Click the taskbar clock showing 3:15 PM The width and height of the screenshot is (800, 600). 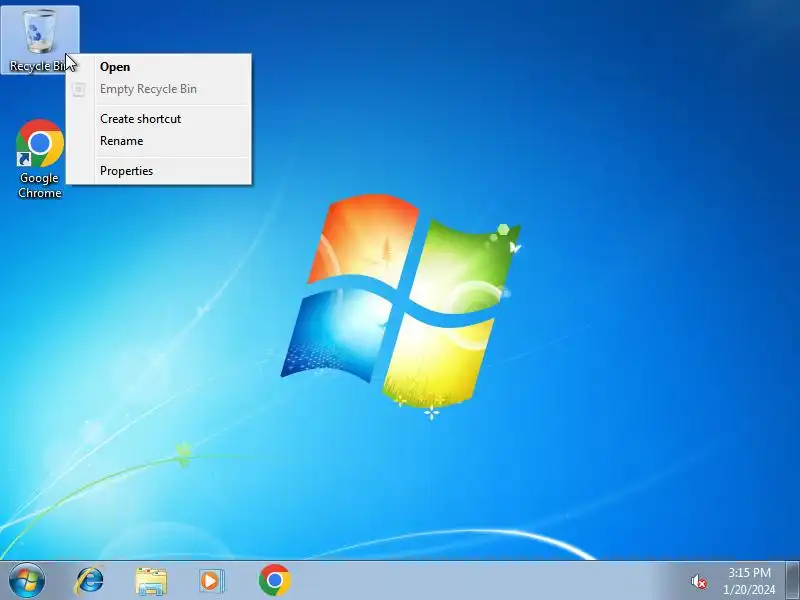coord(749,572)
